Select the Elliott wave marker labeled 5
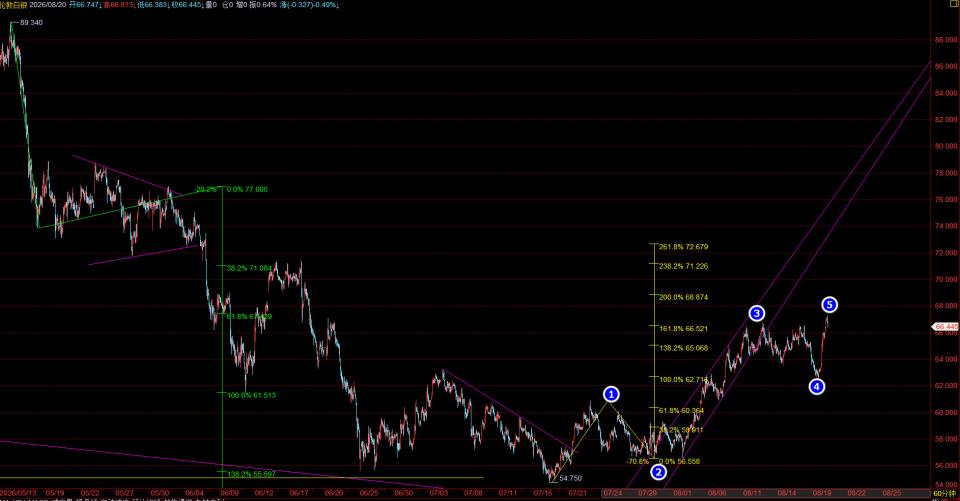Viewport: 960px width, 501px height. click(830, 304)
